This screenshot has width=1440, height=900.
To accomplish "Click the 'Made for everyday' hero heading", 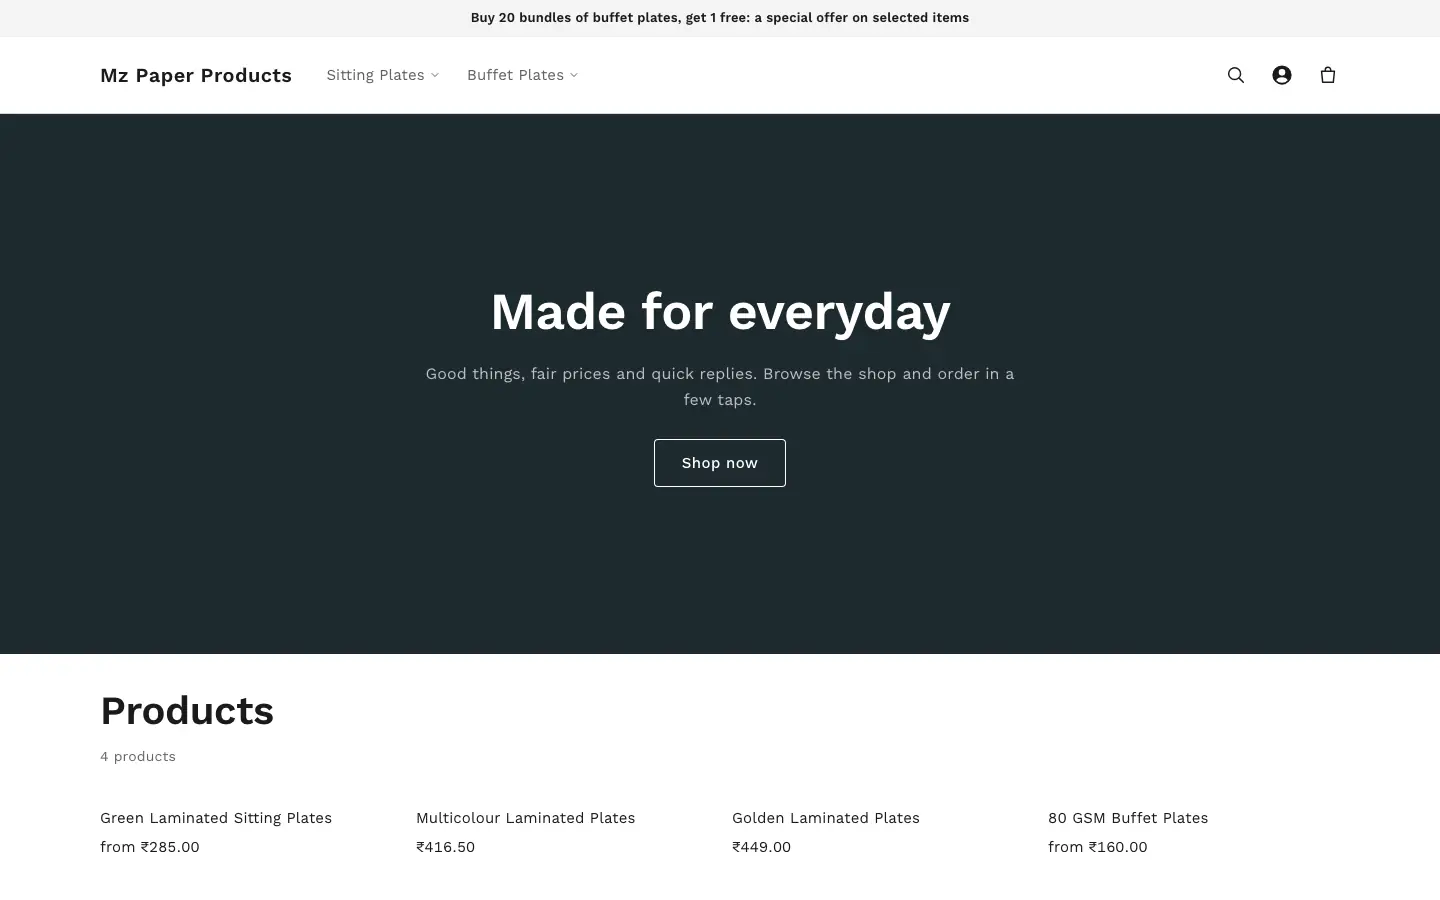I will pos(720,311).
